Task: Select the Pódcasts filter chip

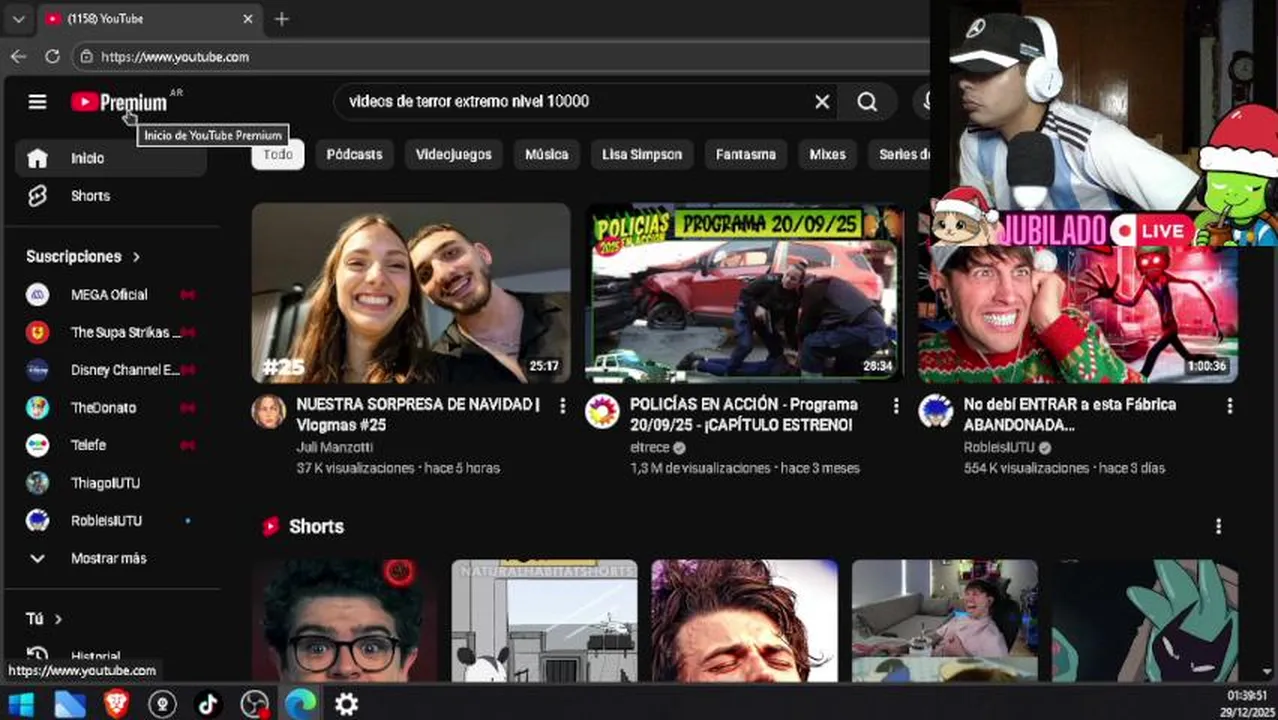Action: point(354,154)
